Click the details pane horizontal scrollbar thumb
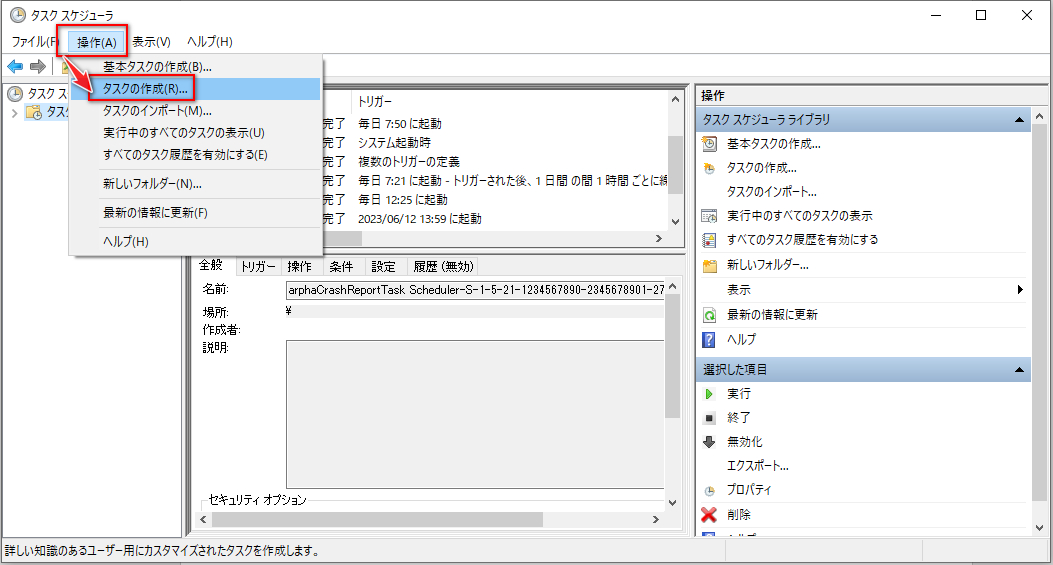 (x=377, y=519)
